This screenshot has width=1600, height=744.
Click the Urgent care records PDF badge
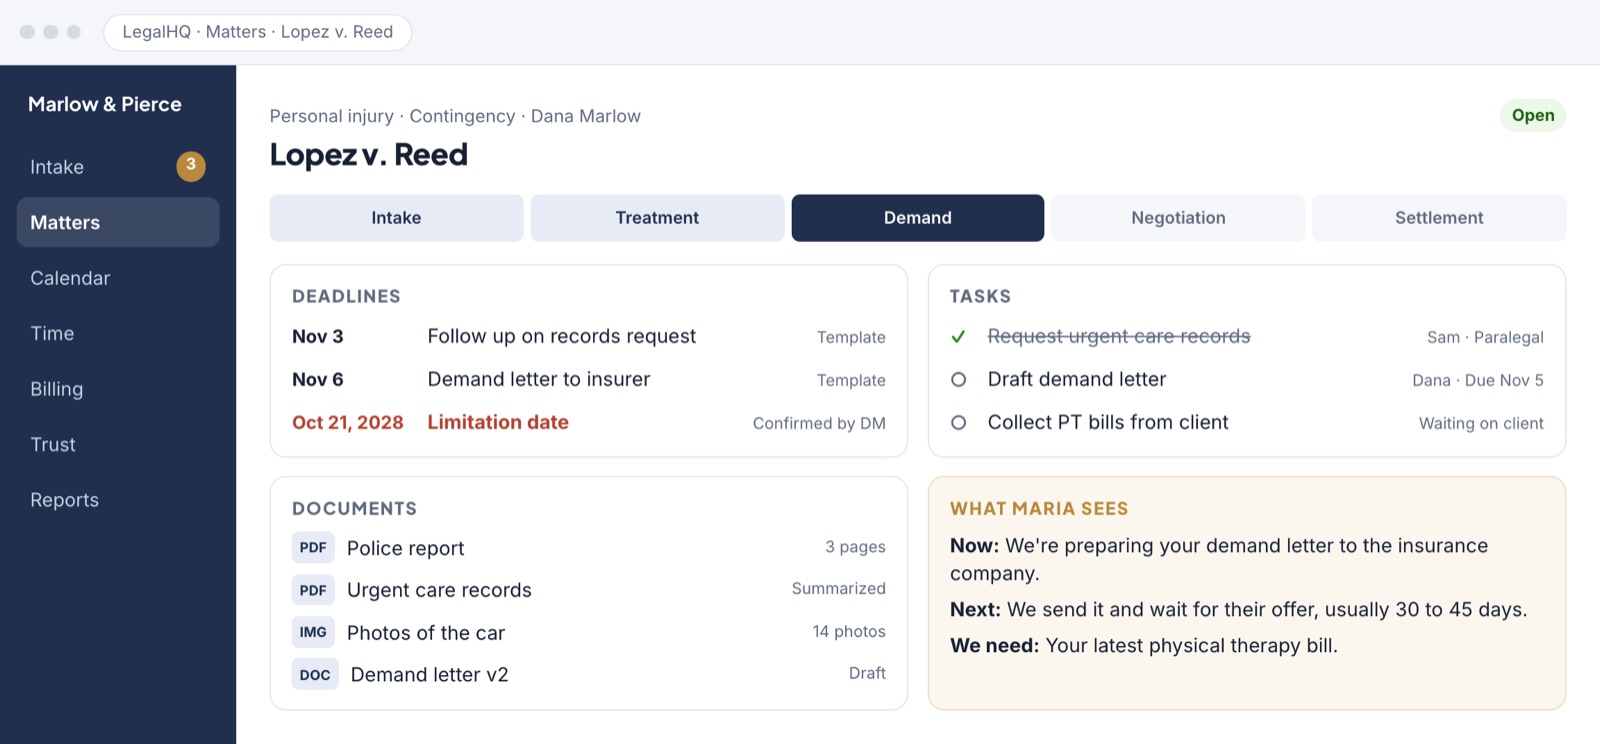[313, 590]
